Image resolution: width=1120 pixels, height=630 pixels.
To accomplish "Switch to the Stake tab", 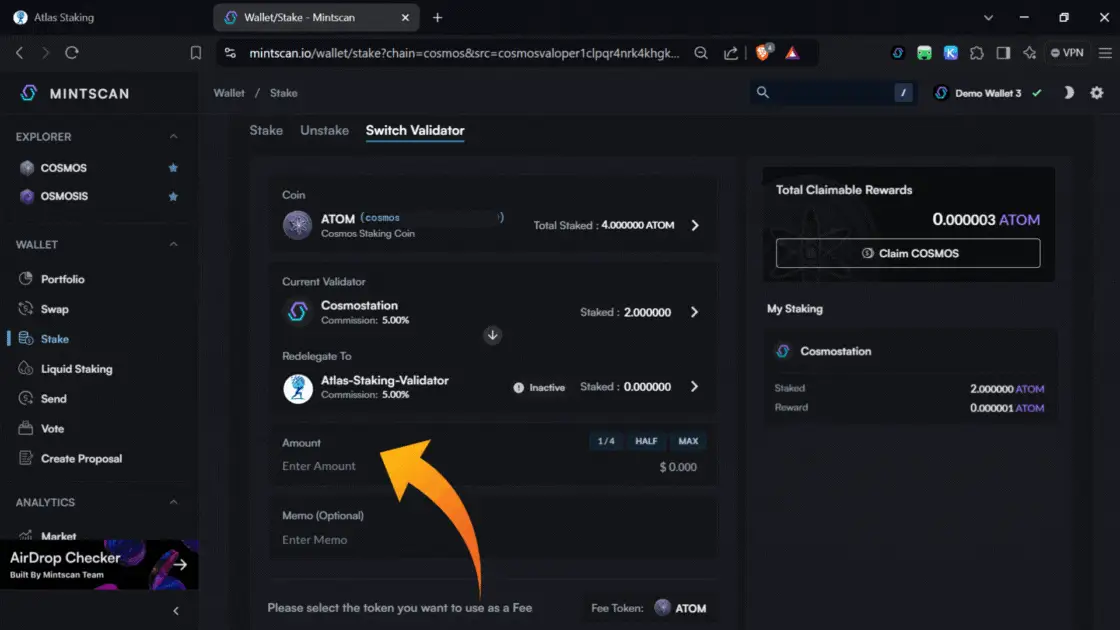I will point(266,131).
